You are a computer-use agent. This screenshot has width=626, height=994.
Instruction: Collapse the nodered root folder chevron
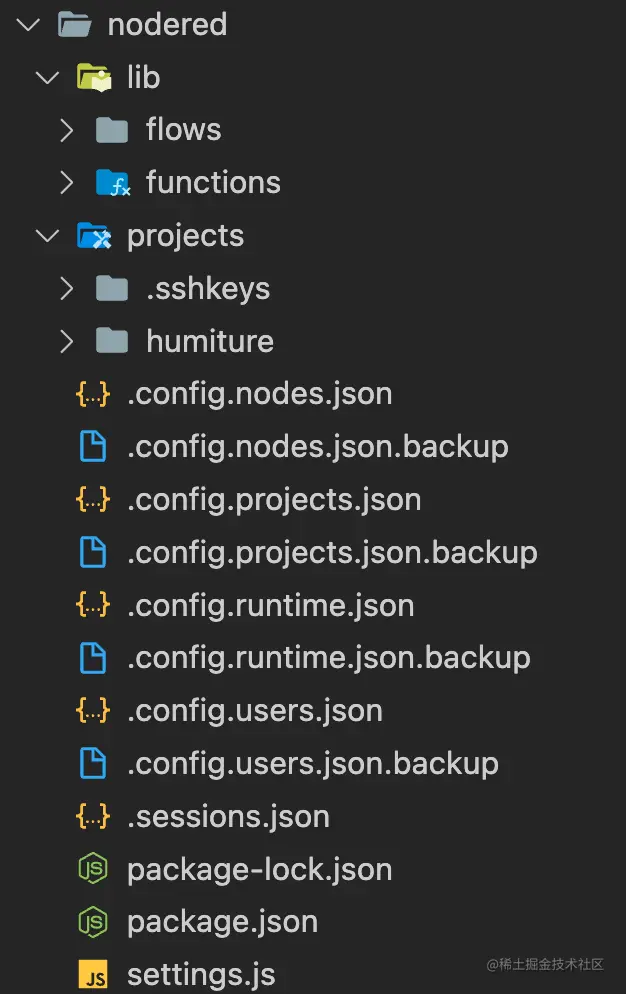28,24
